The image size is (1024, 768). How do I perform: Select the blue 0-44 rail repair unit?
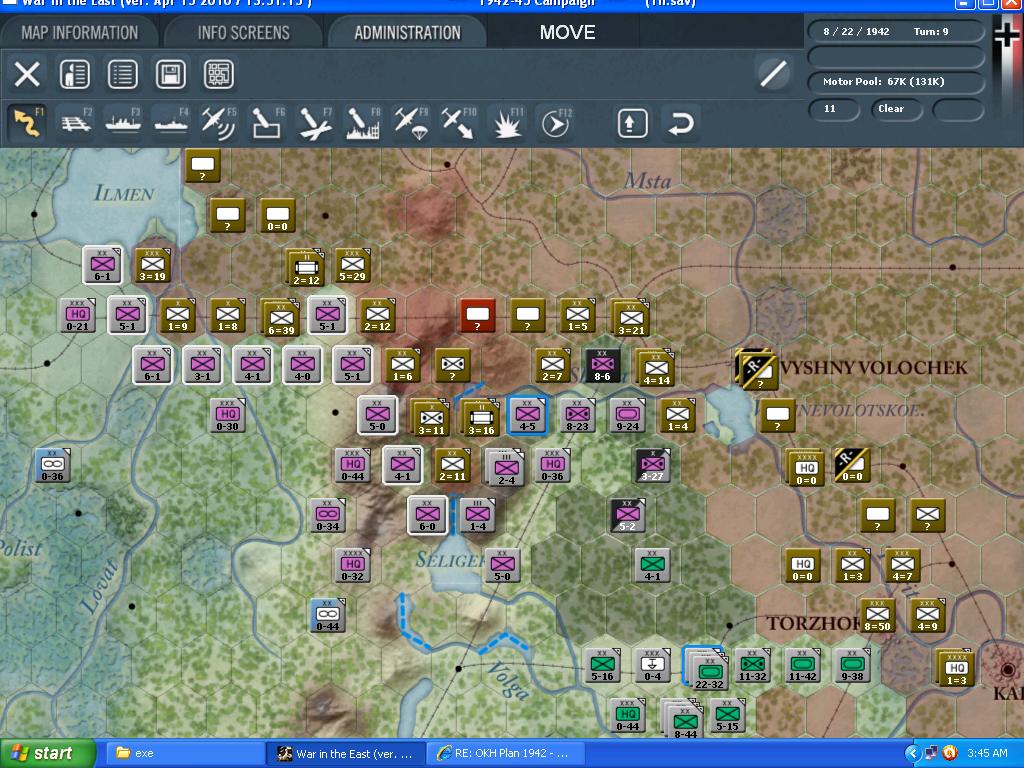[327, 615]
